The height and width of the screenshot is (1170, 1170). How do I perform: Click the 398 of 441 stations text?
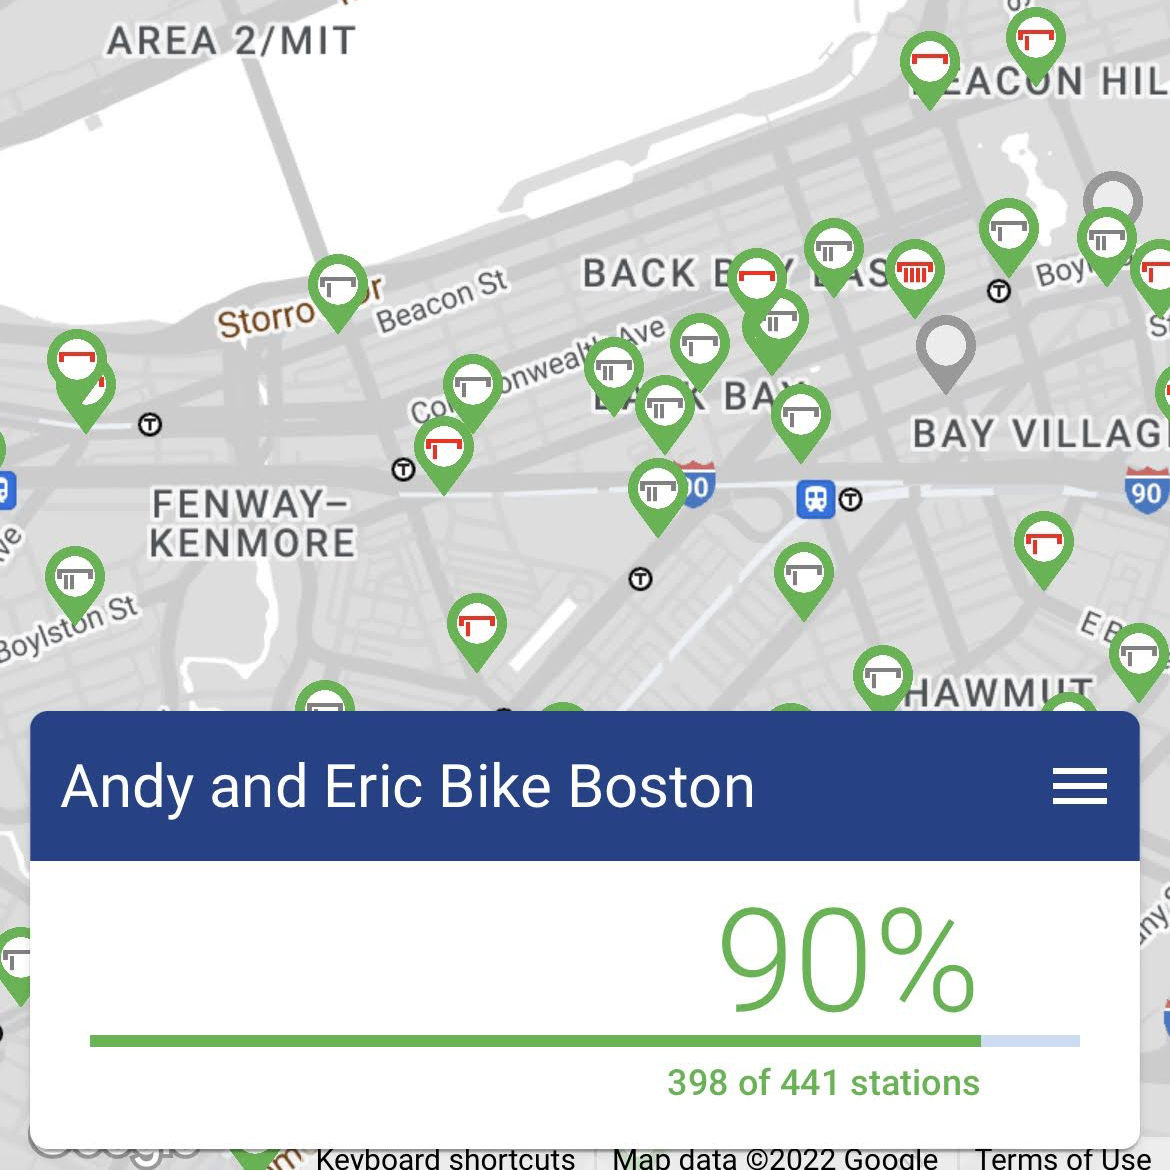click(x=823, y=1083)
